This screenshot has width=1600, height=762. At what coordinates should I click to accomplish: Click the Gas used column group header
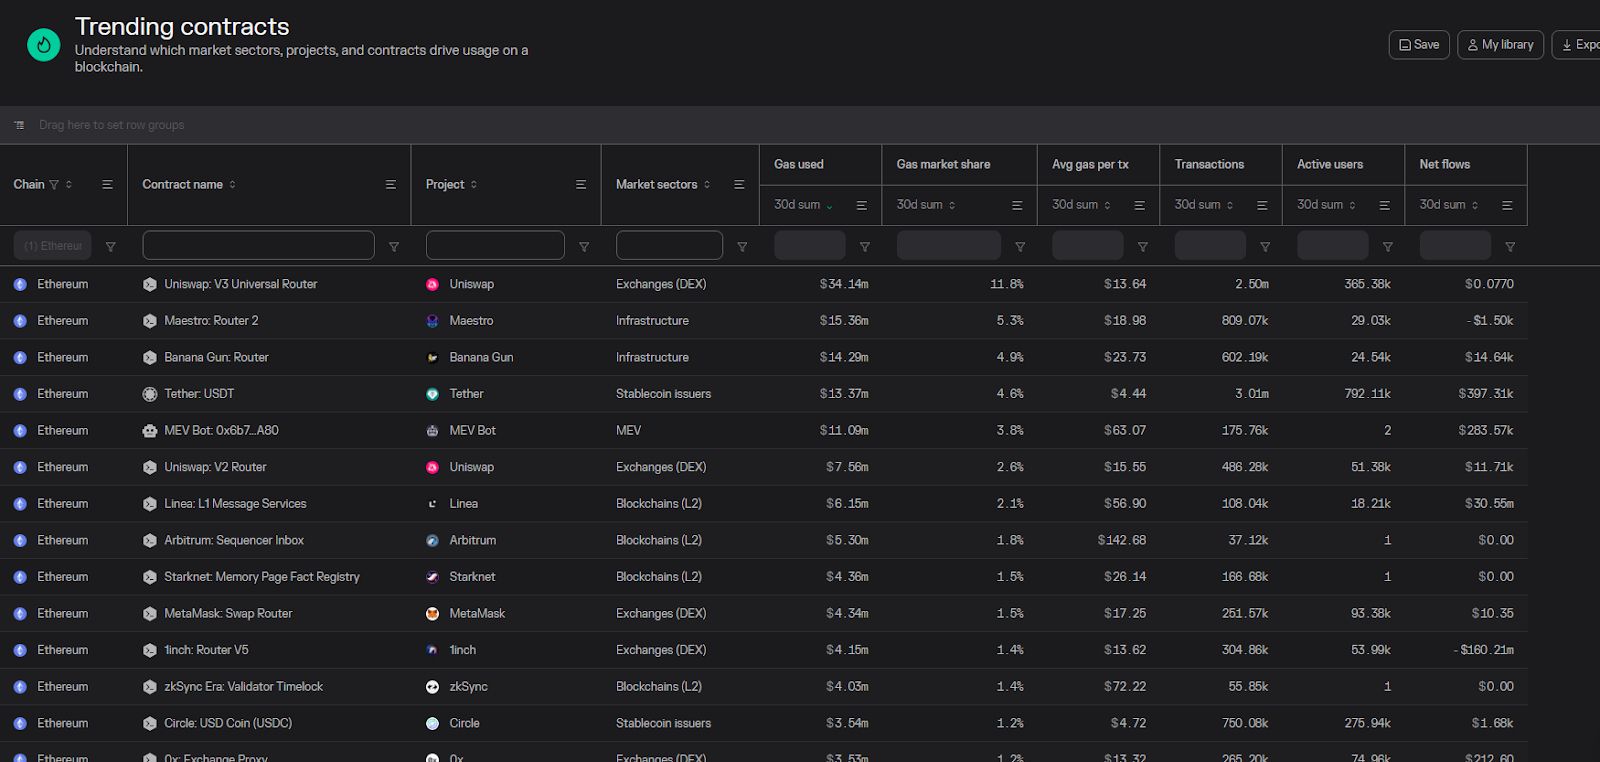point(799,165)
